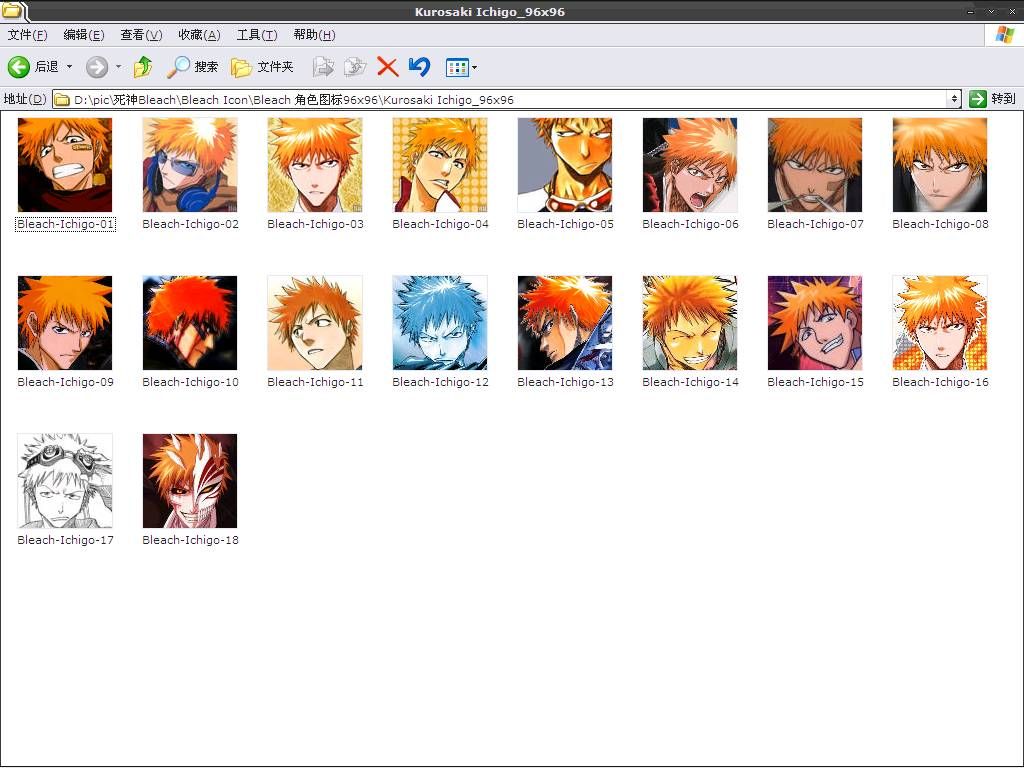Open the 查看(V) menu
Screen dimensions: 1024x768
click(141, 35)
